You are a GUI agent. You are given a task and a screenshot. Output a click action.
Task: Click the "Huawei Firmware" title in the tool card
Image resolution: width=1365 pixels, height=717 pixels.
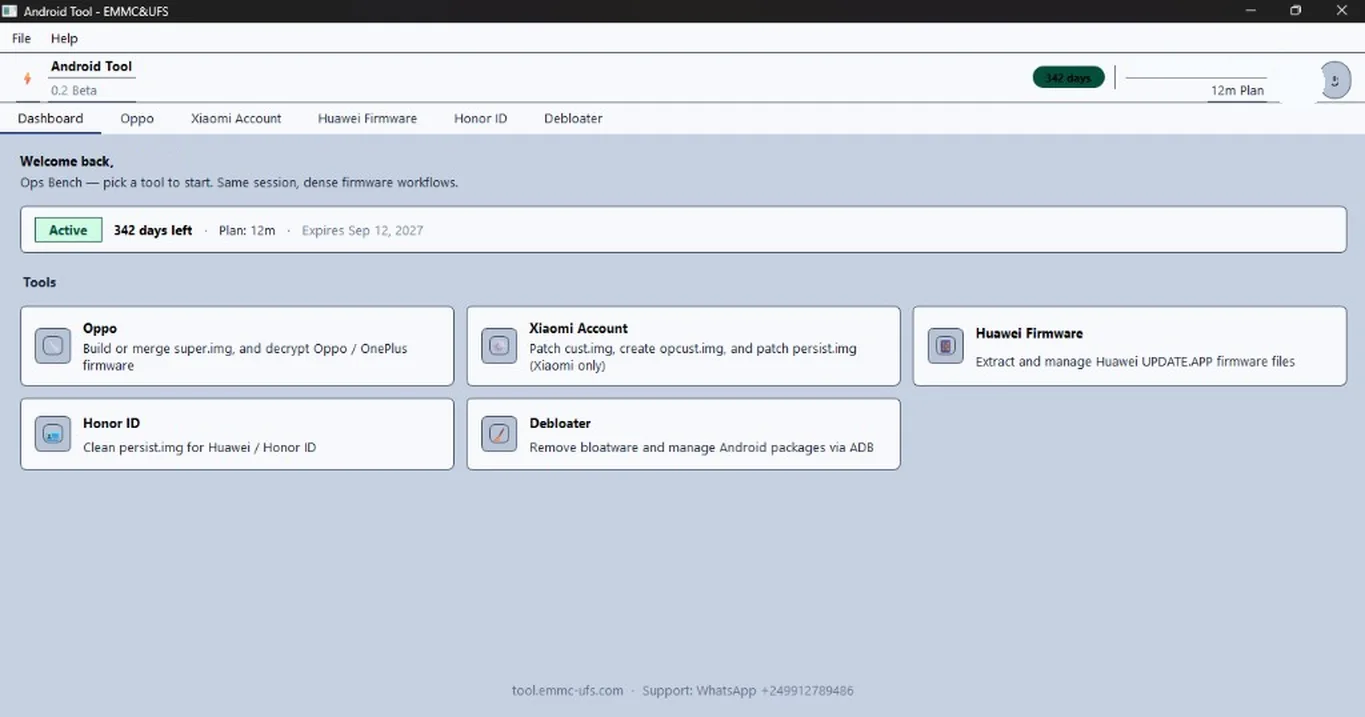point(1029,333)
